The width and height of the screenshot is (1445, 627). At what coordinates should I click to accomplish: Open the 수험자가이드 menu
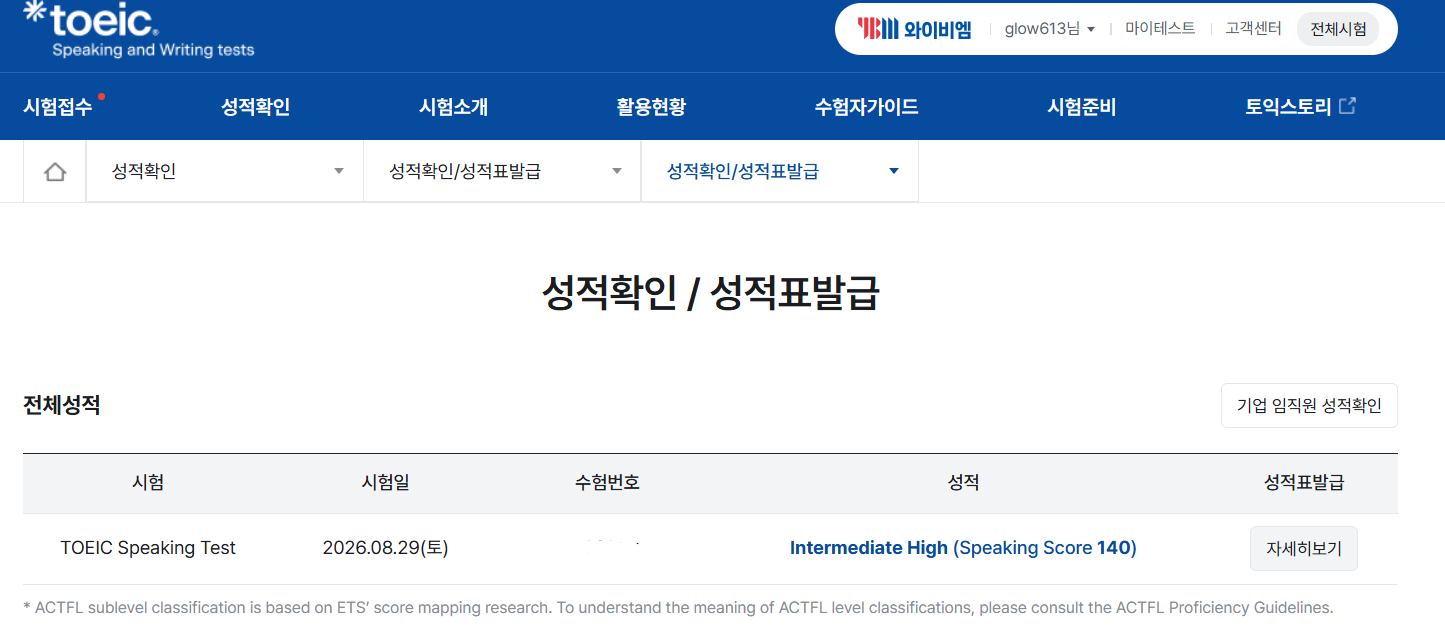[x=867, y=107]
